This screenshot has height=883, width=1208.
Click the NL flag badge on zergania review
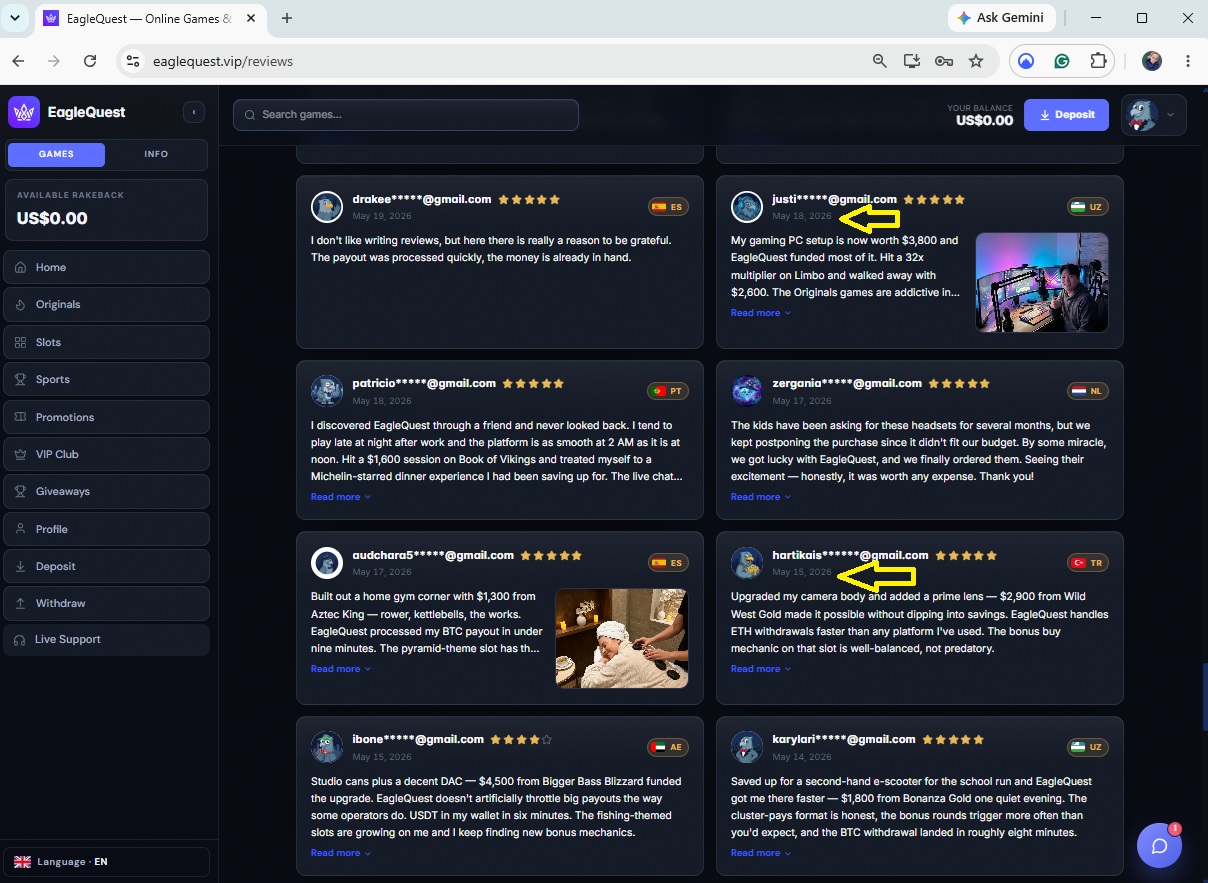pos(1088,391)
